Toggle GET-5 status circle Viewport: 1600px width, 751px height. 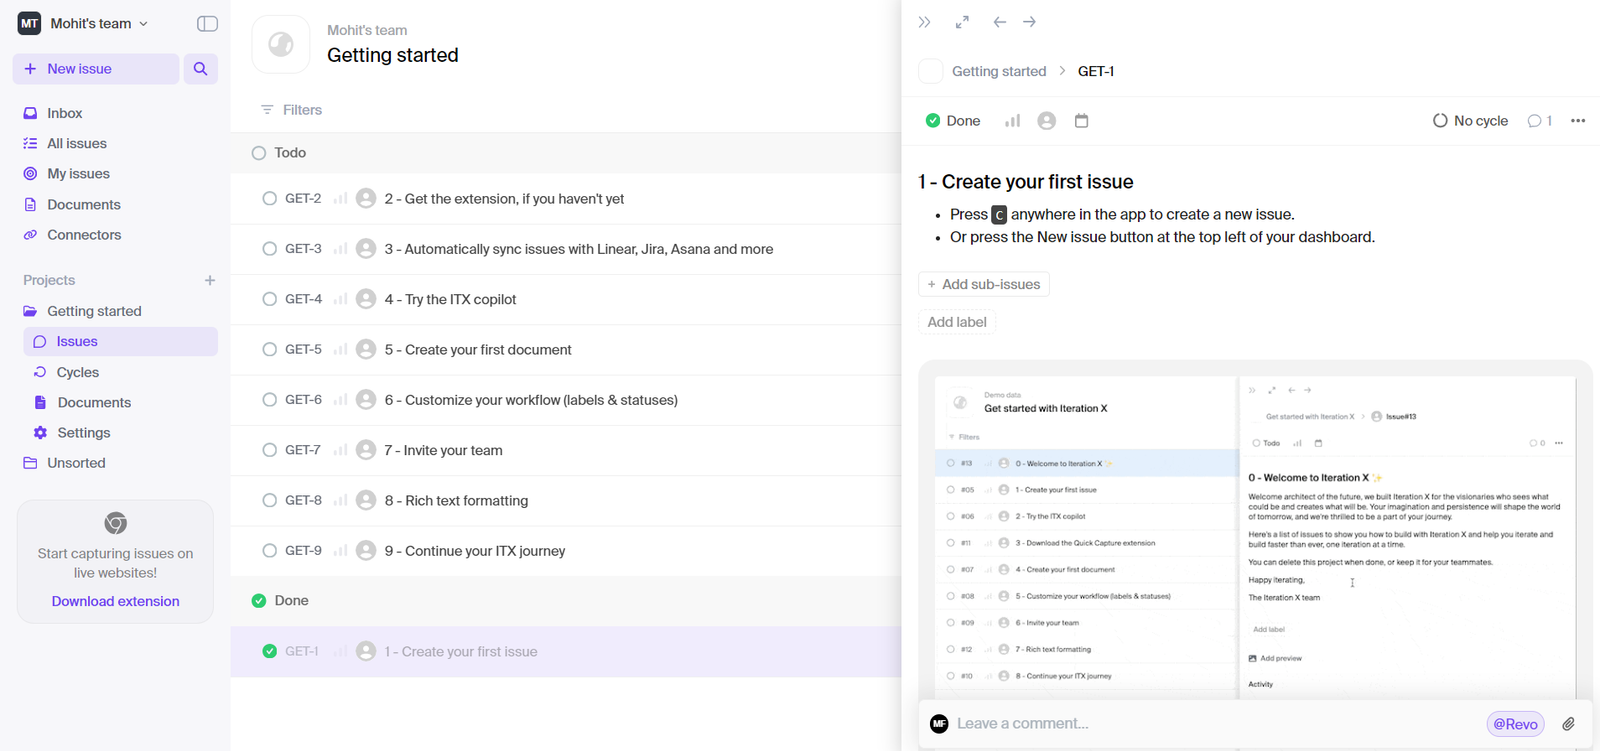coord(269,350)
